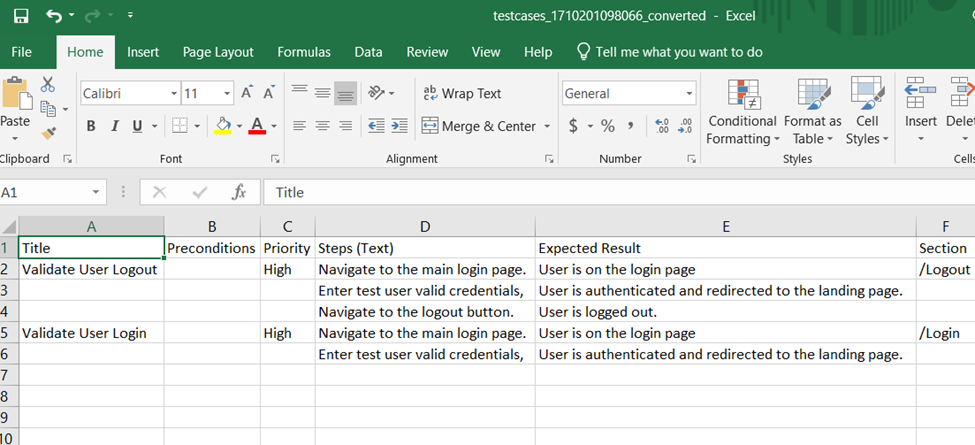
Task: Toggle Italic formatting
Action: pyautogui.click(x=114, y=126)
